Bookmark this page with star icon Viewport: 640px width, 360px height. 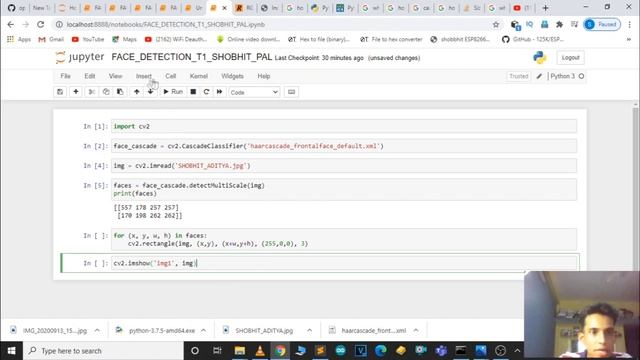(496, 24)
